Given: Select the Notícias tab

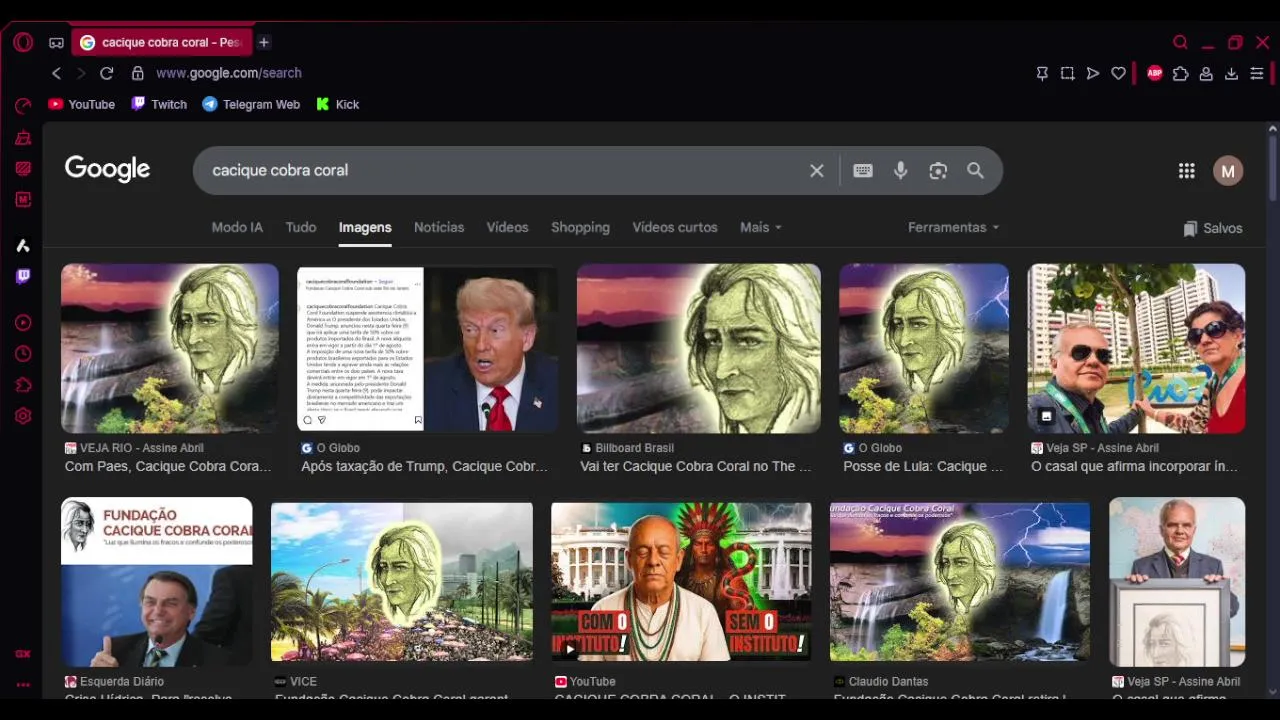Looking at the screenshot, I should click(439, 227).
